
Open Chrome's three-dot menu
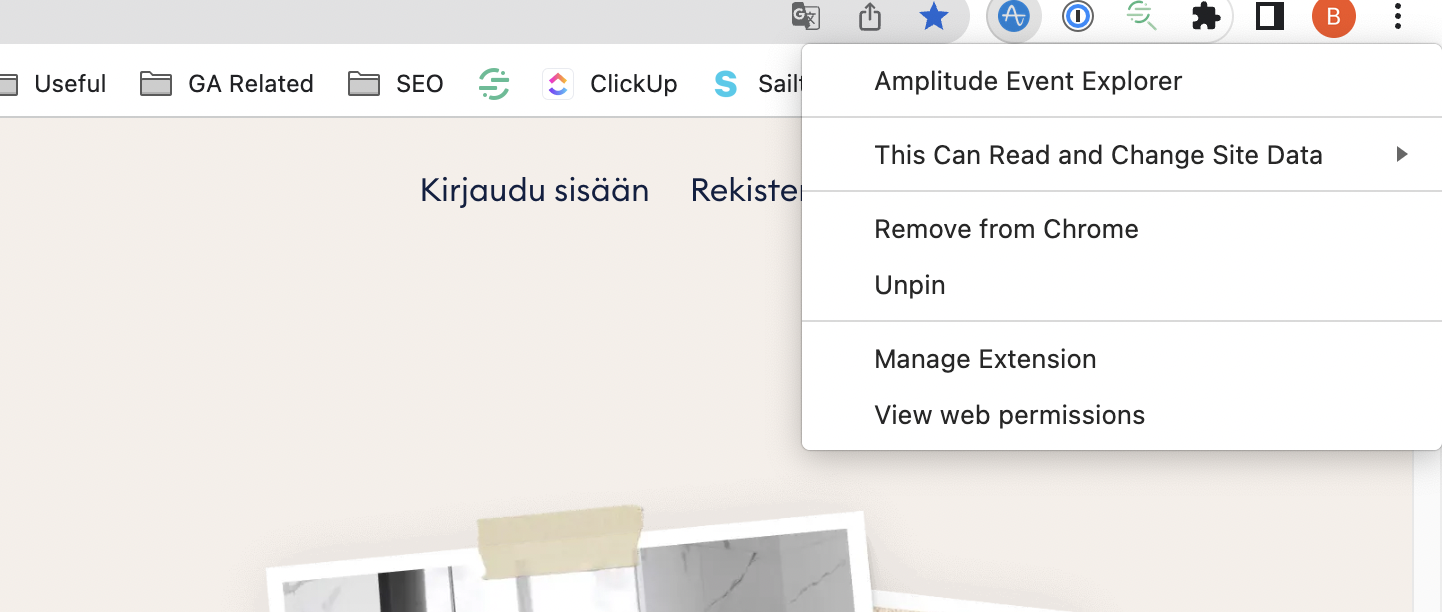point(1398,16)
